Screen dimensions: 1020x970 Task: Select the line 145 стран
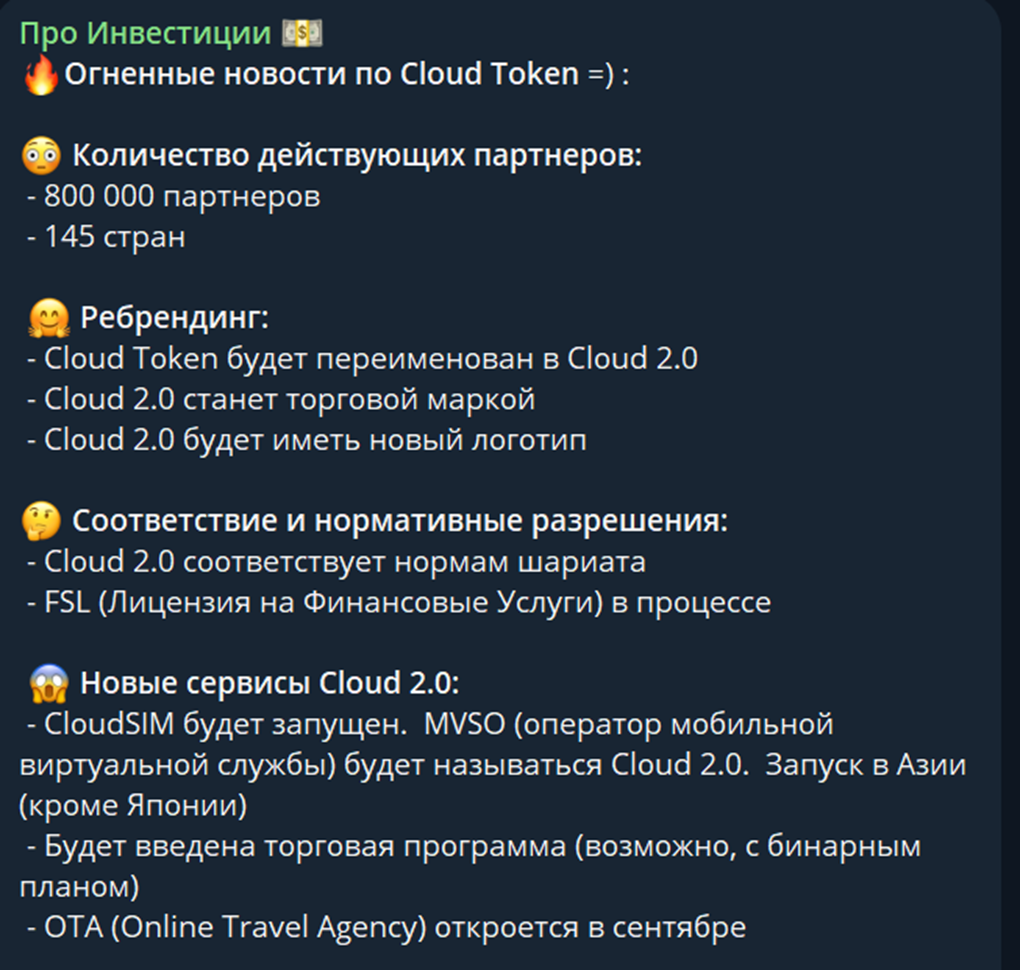click(112, 238)
